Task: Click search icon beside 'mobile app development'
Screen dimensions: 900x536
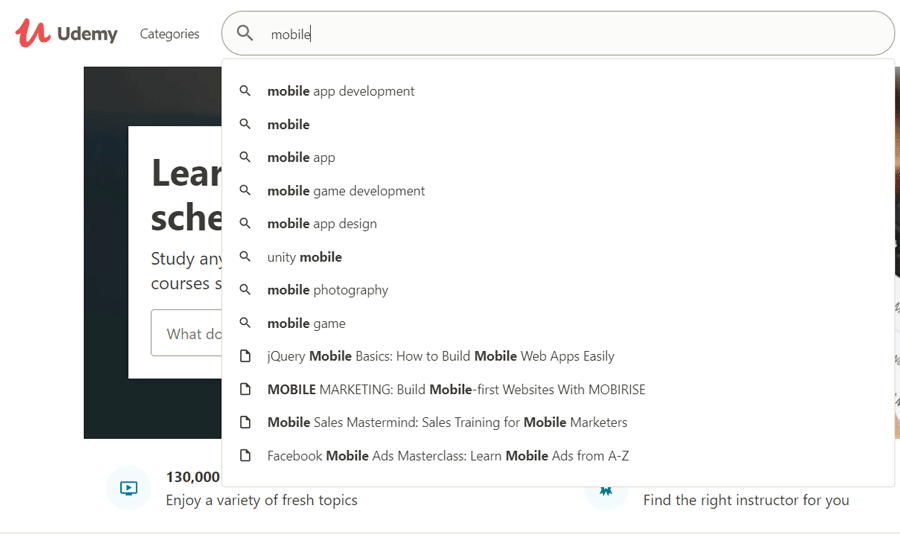Action: pyautogui.click(x=245, y=91)
